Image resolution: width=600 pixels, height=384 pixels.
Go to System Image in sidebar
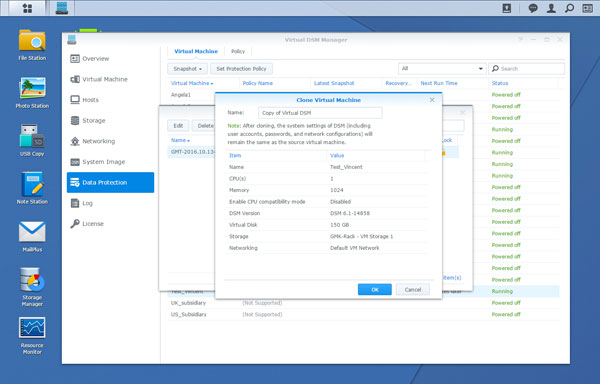[110, 162]
